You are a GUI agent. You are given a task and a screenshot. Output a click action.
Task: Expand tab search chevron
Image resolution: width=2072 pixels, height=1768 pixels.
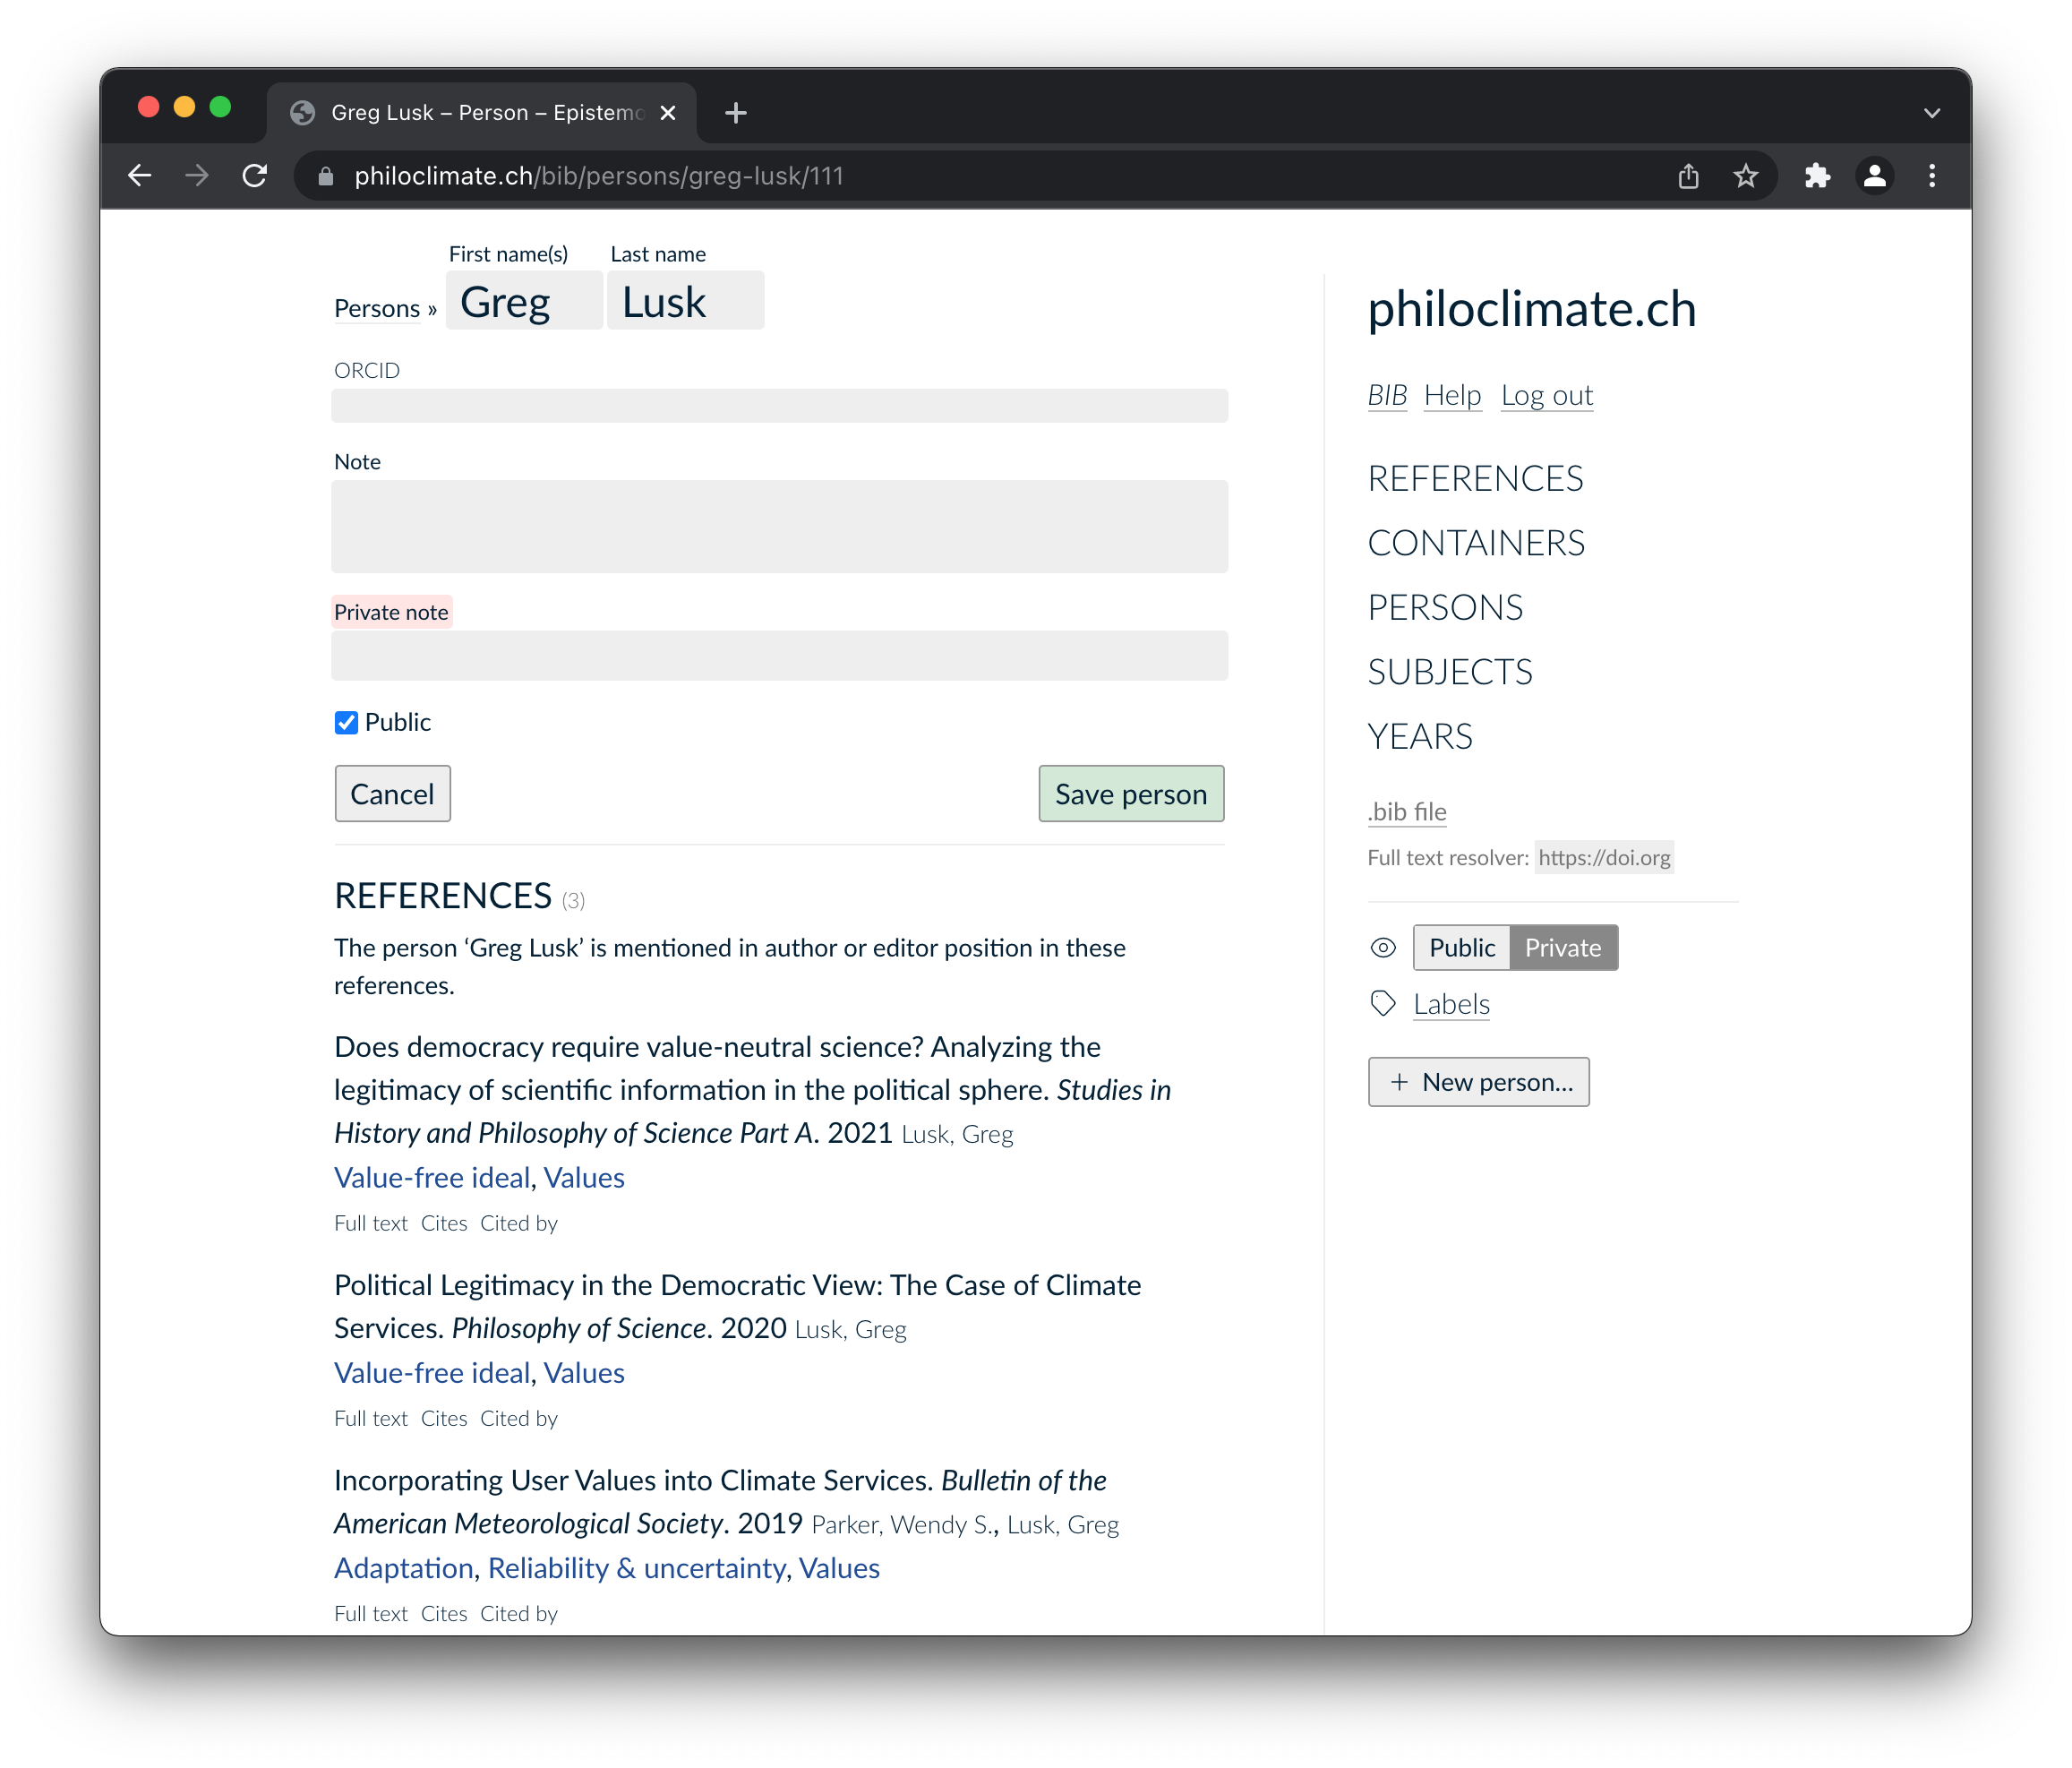click(x=1932, y=113)
